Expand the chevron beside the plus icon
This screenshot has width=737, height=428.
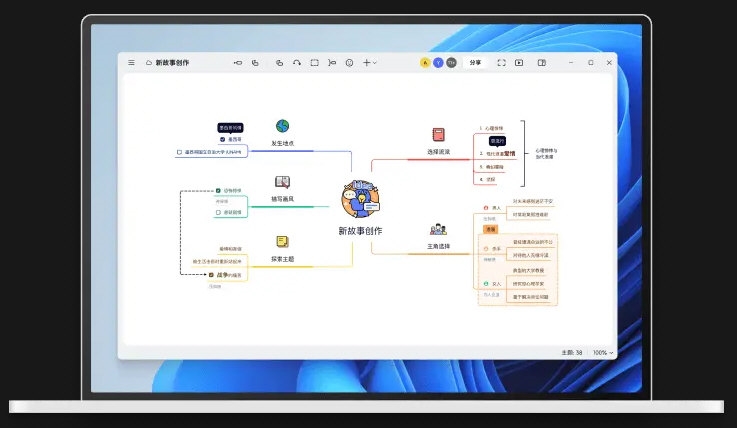[375, 62]
